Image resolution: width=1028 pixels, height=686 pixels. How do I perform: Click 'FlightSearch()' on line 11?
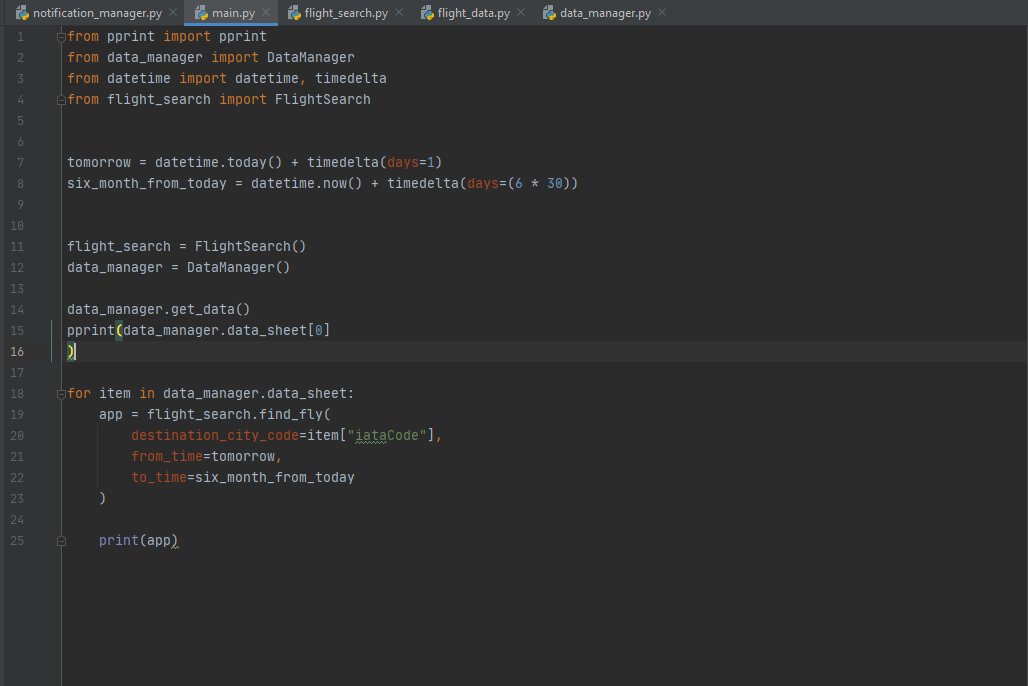250,246
